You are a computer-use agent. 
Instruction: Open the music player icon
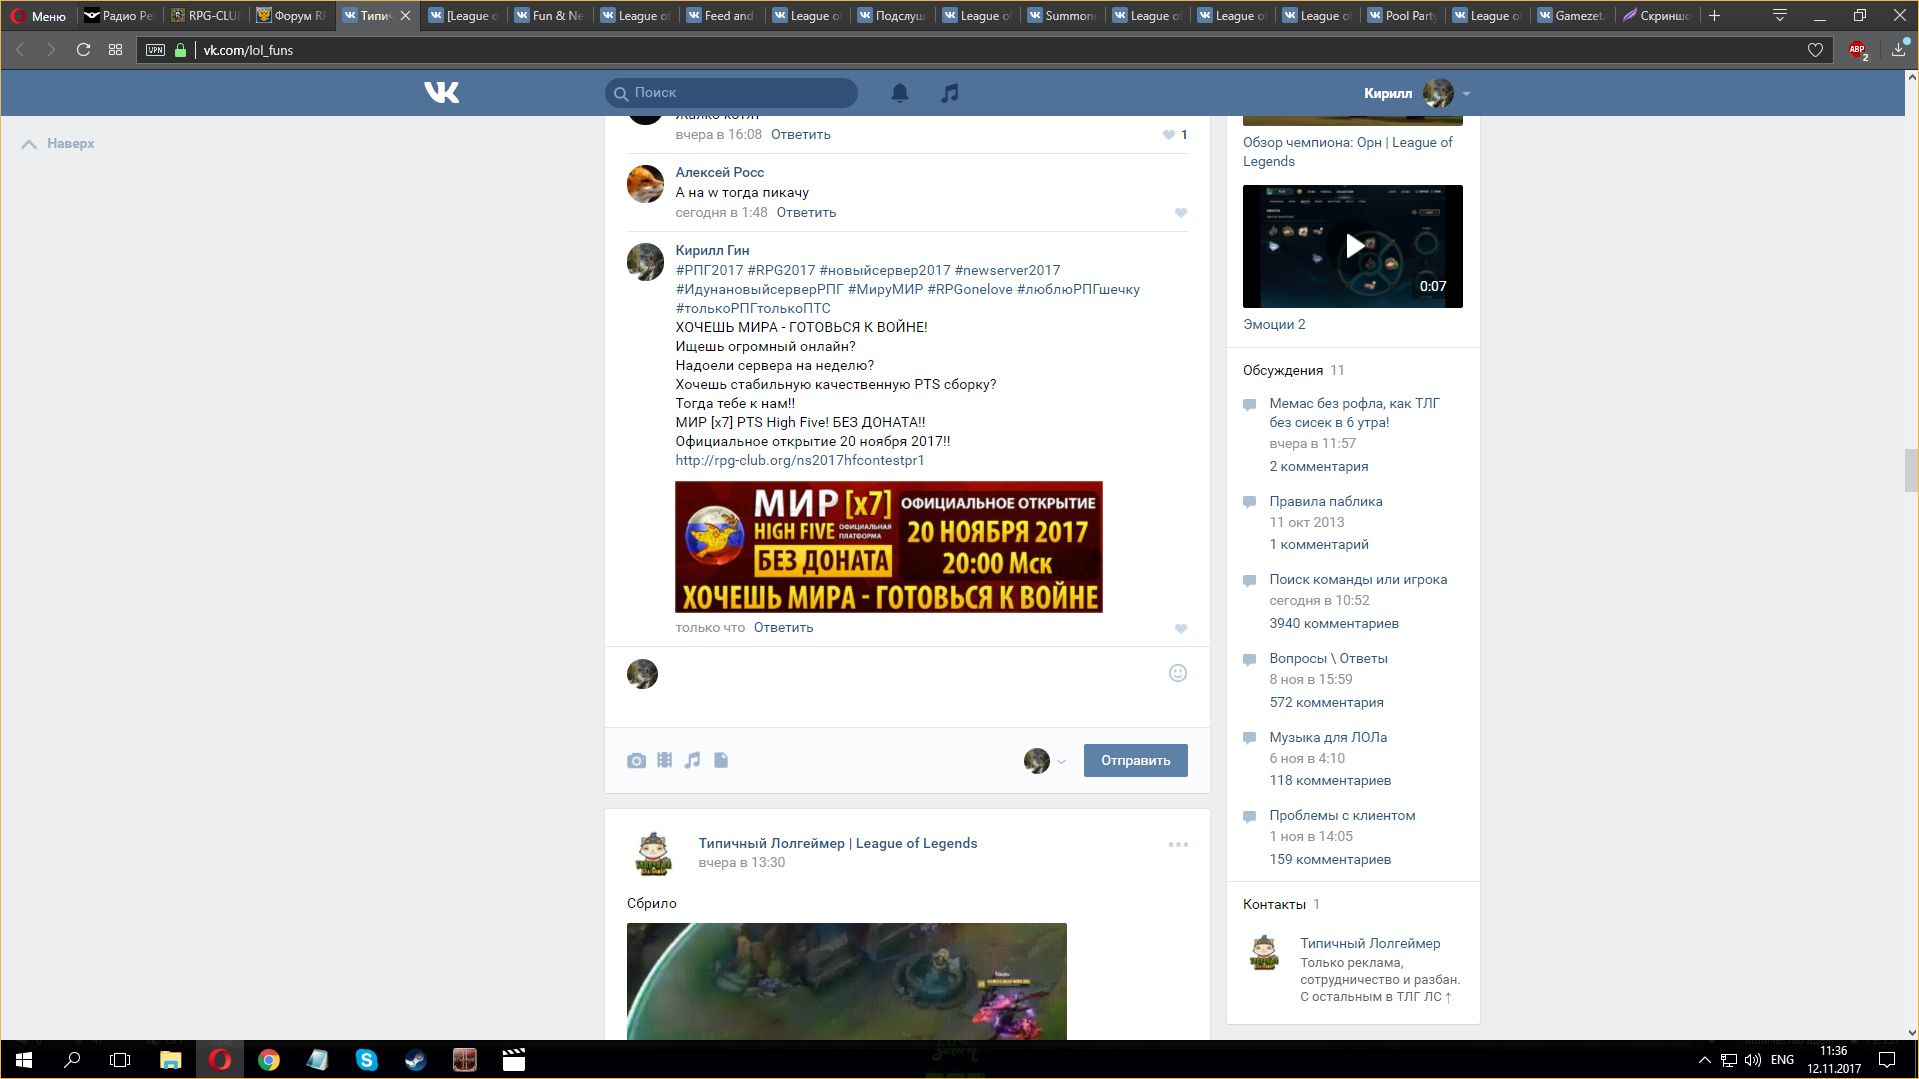pos(950,93)
